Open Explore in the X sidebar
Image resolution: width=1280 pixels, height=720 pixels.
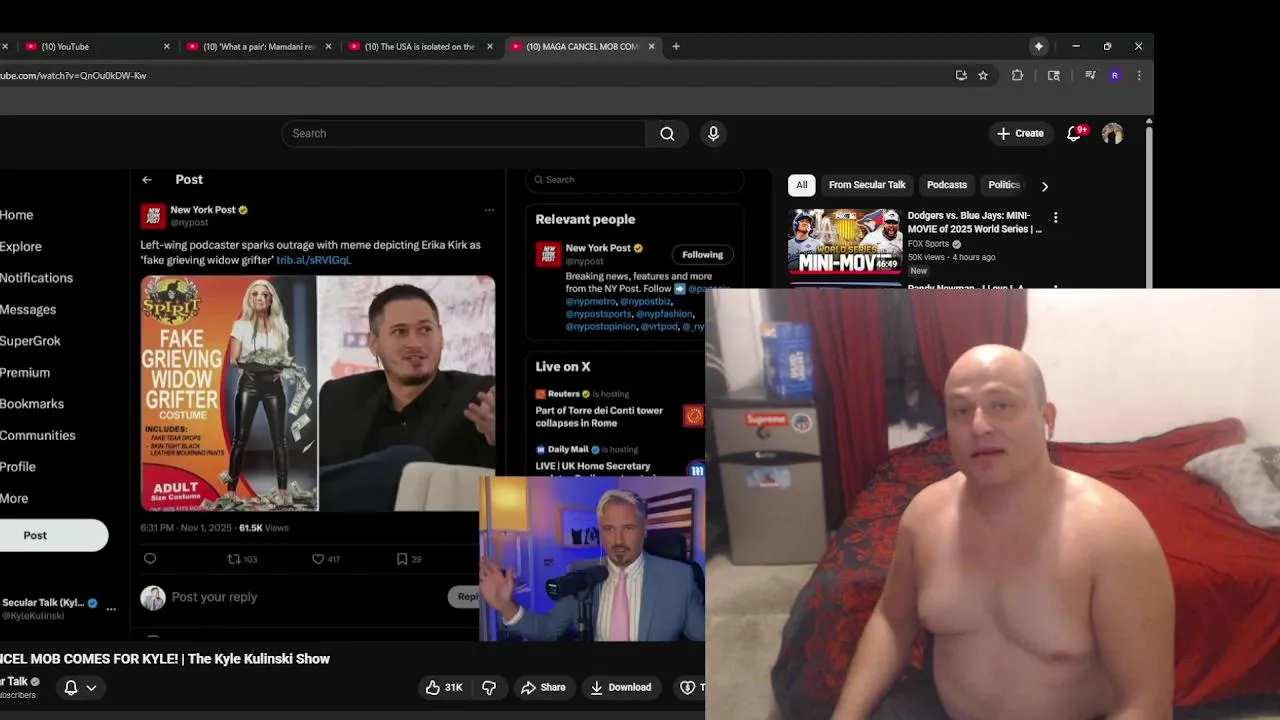(x=21, y=246)
